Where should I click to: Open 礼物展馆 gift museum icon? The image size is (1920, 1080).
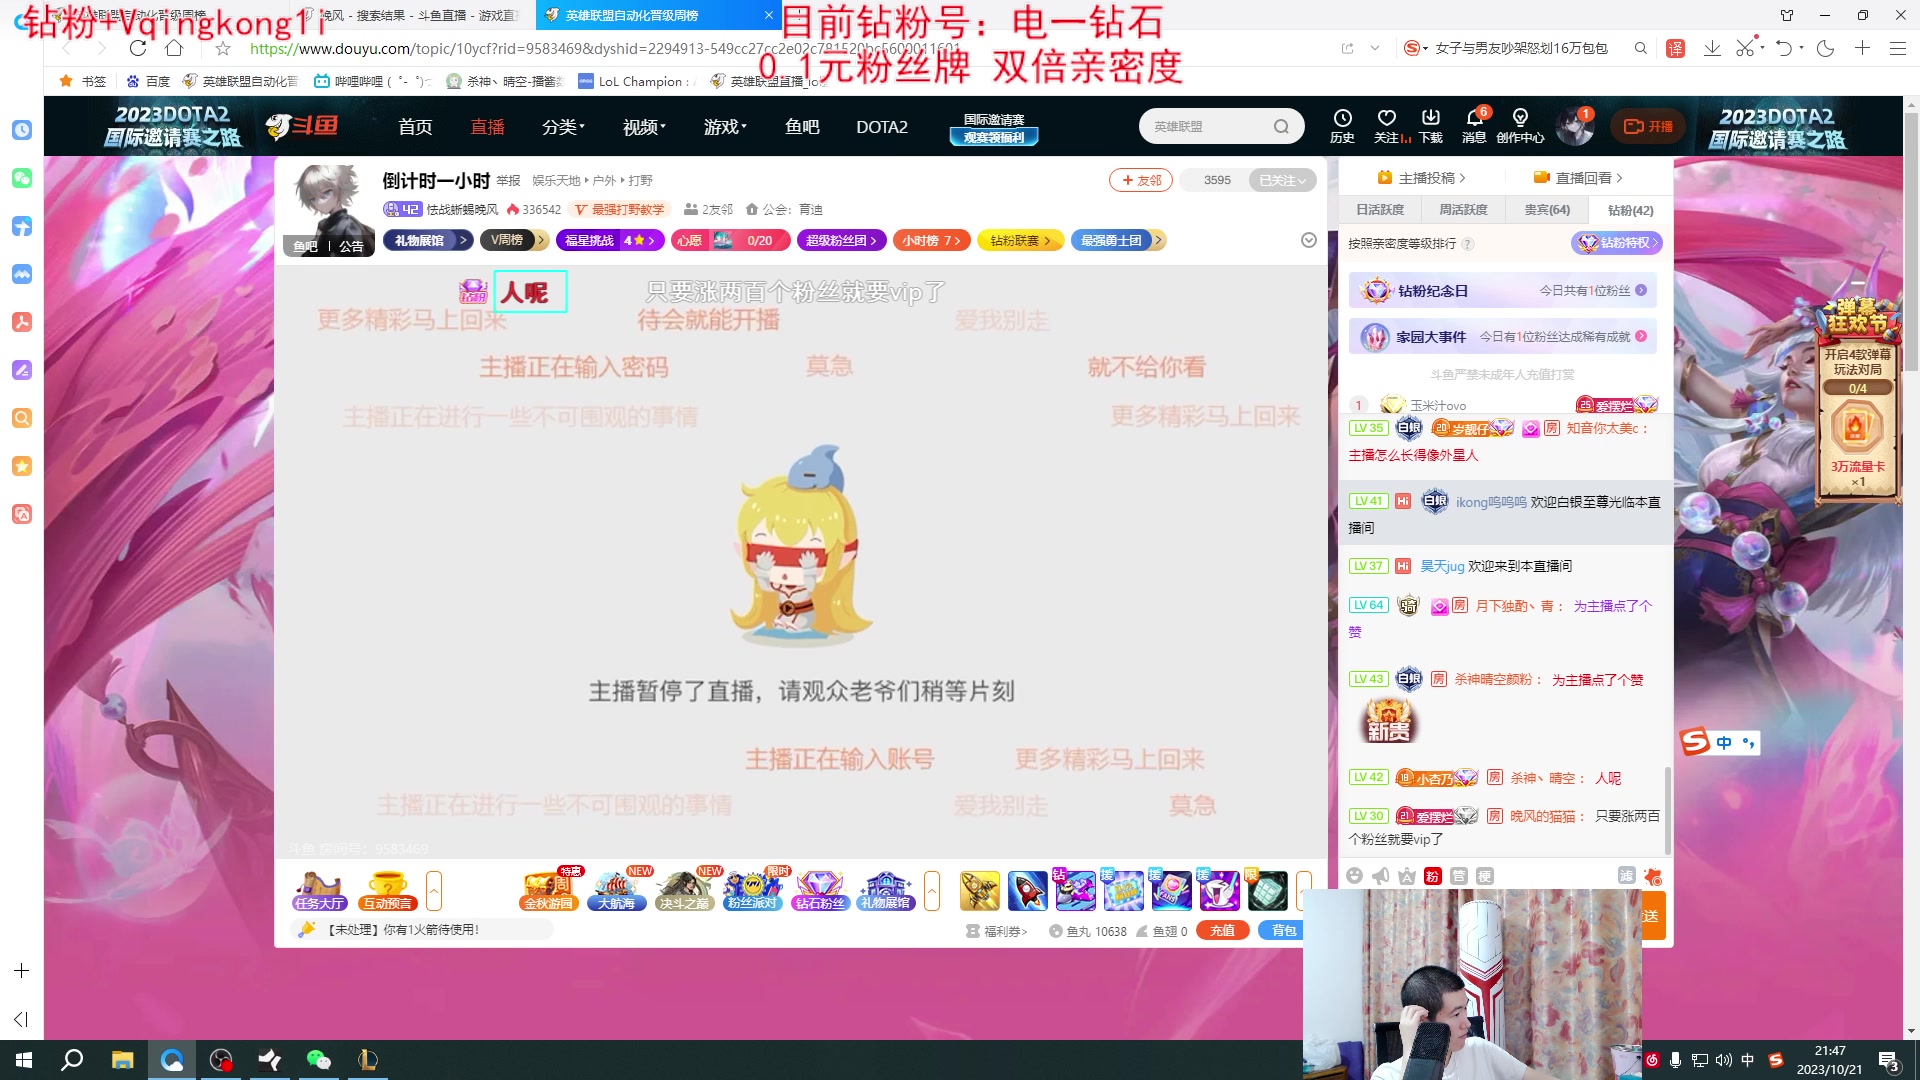pos(886,890)
